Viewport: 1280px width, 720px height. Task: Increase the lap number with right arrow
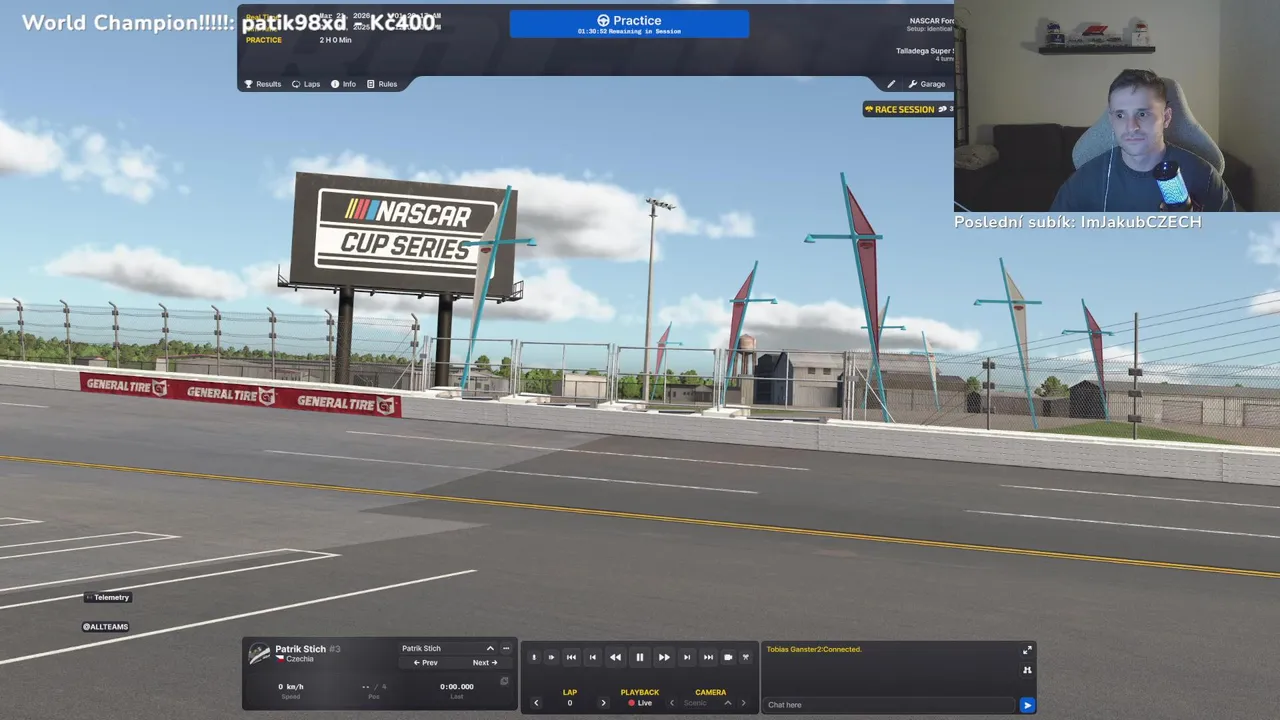pyautogui.click(x=603, y=703)
